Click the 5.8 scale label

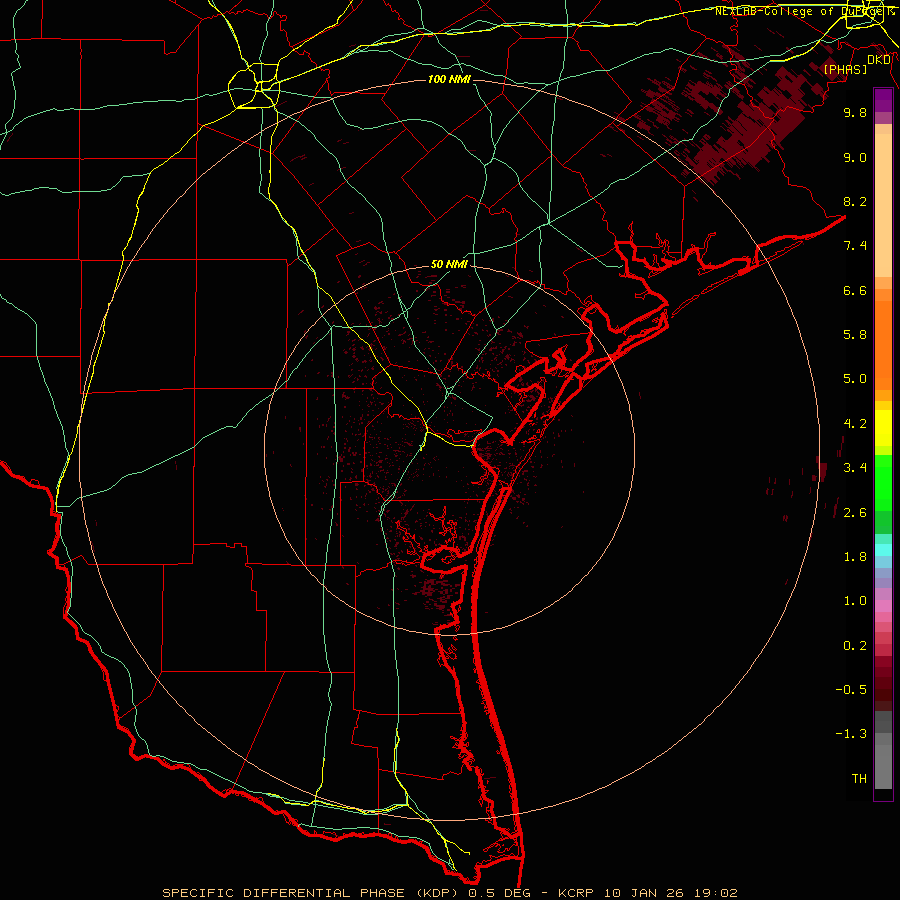tap(855, 335)
